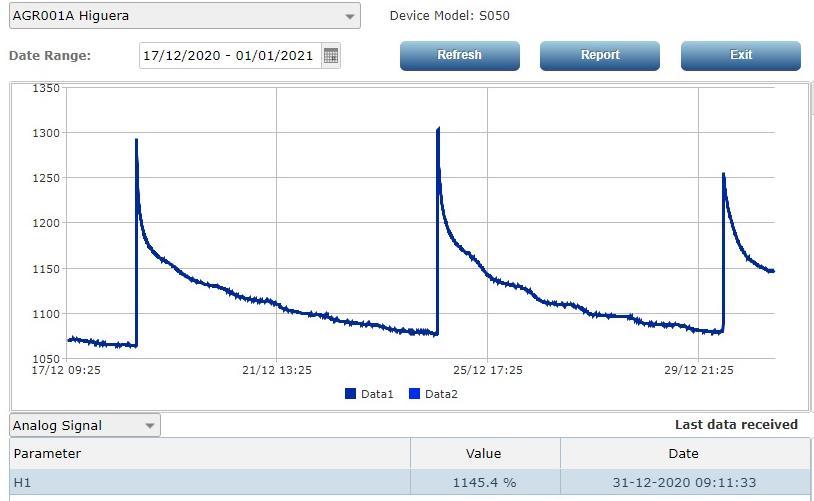Viewport: 814px width, 501px height.
Task: Toggle the Data2 series legend label
Action: tap(441, 394)
